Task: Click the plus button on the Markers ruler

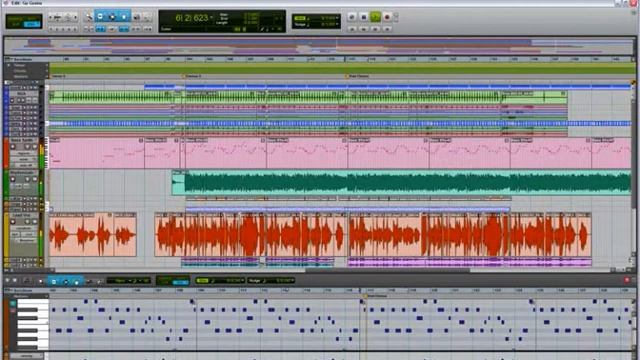Action: coord(47,76)
